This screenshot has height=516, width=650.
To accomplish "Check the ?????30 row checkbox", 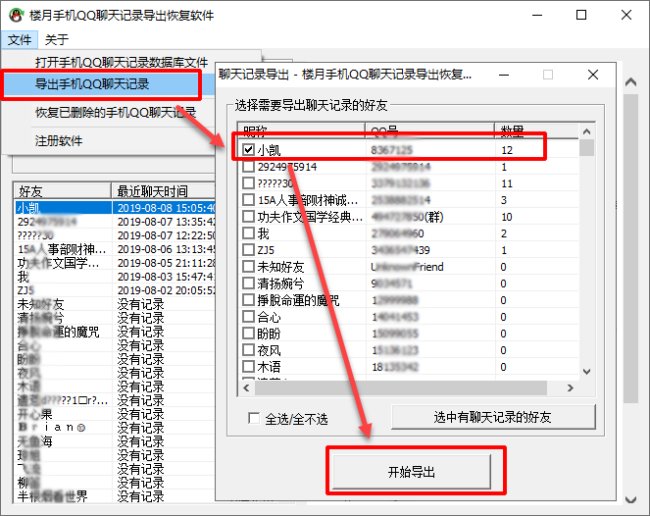I will coord(248,183).
